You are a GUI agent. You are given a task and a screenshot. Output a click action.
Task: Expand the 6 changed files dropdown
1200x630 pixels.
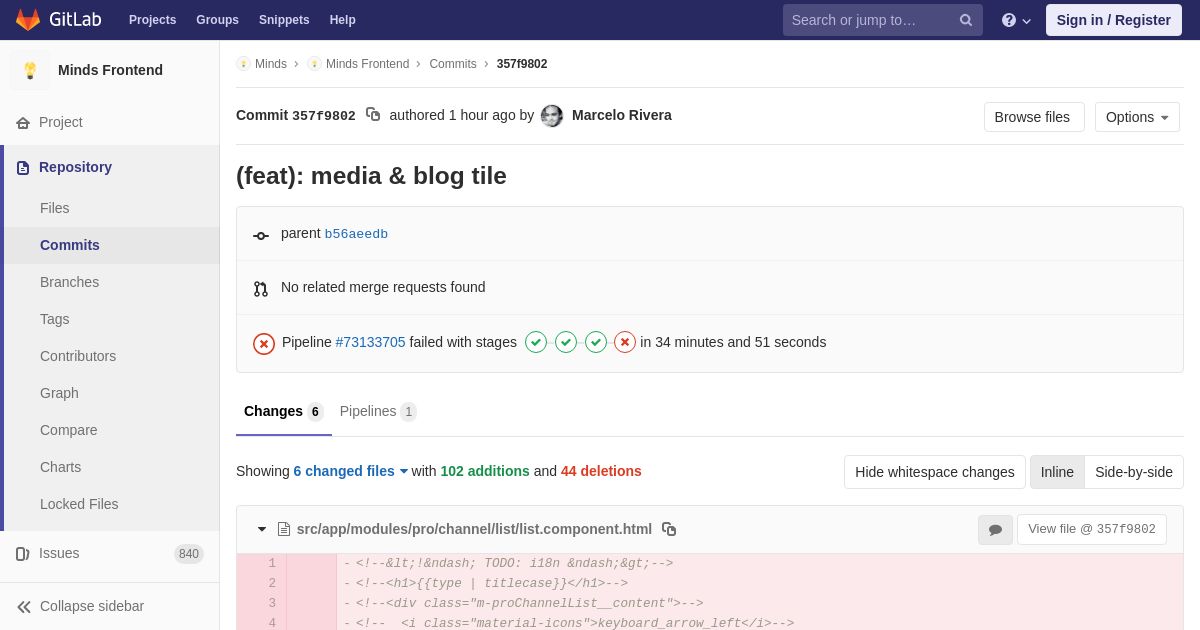click(351, 471)
